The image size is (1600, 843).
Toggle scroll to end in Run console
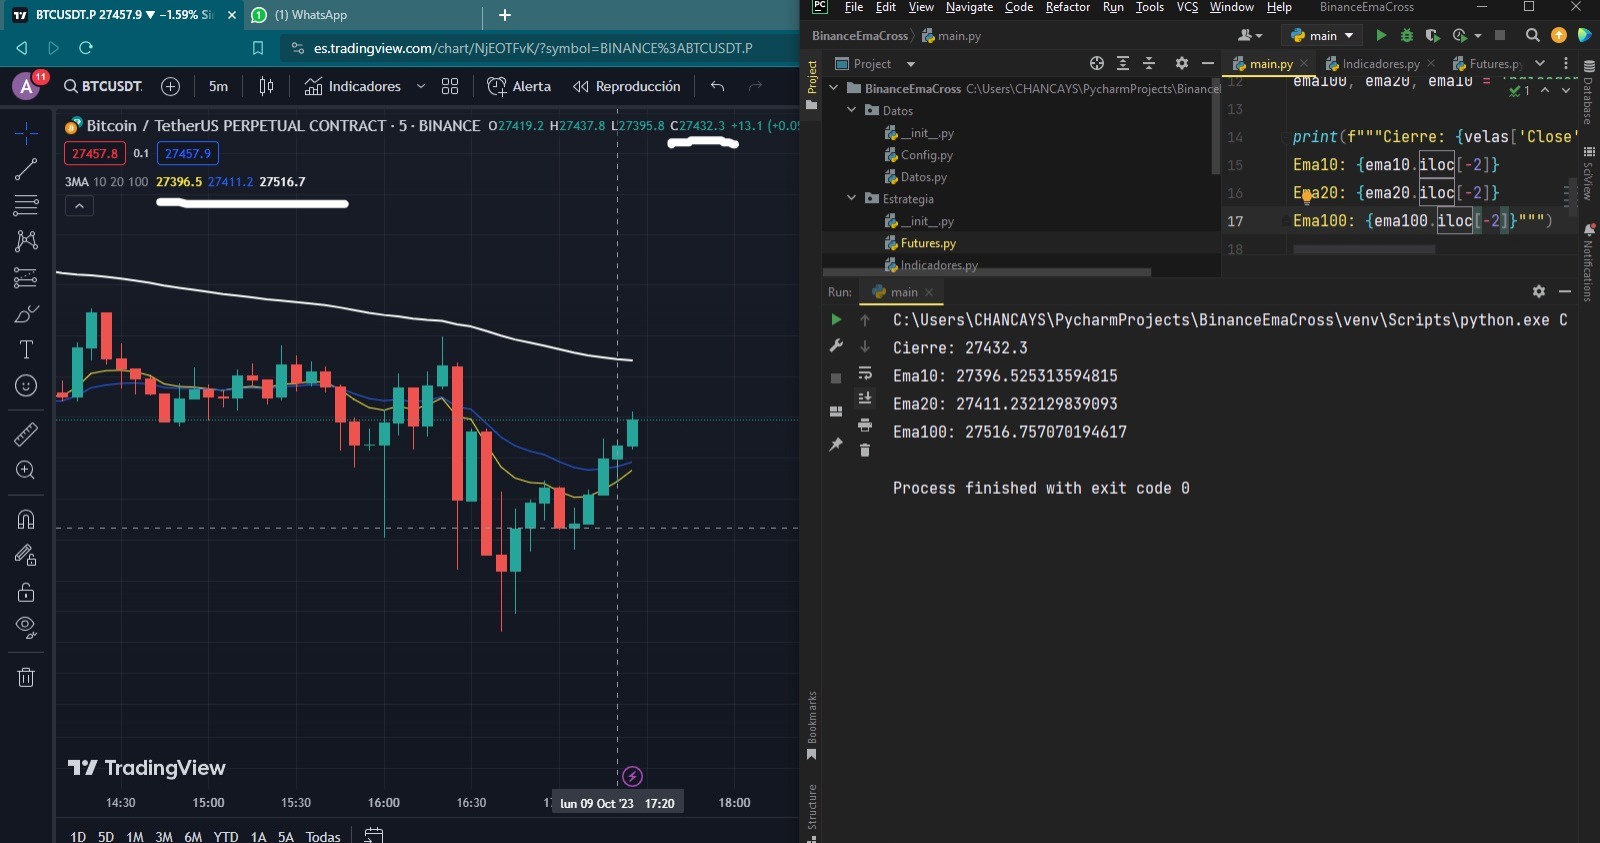pyautogui.click(x=865, y=398)
